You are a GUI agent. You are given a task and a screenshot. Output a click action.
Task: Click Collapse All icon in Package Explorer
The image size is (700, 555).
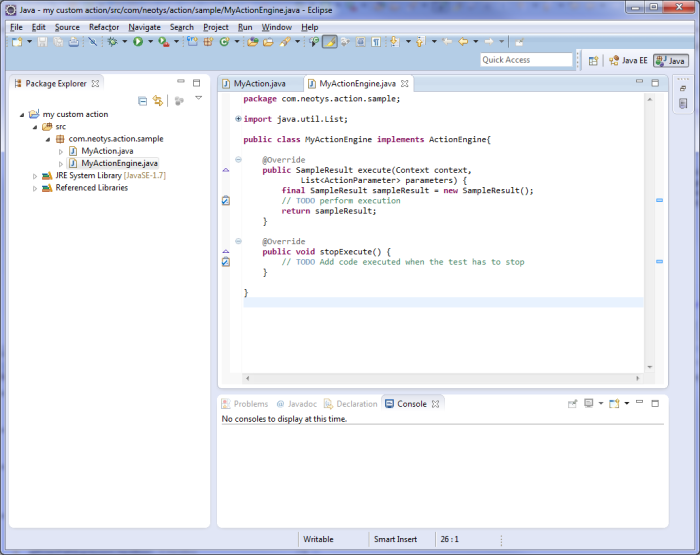coord(142,101)
